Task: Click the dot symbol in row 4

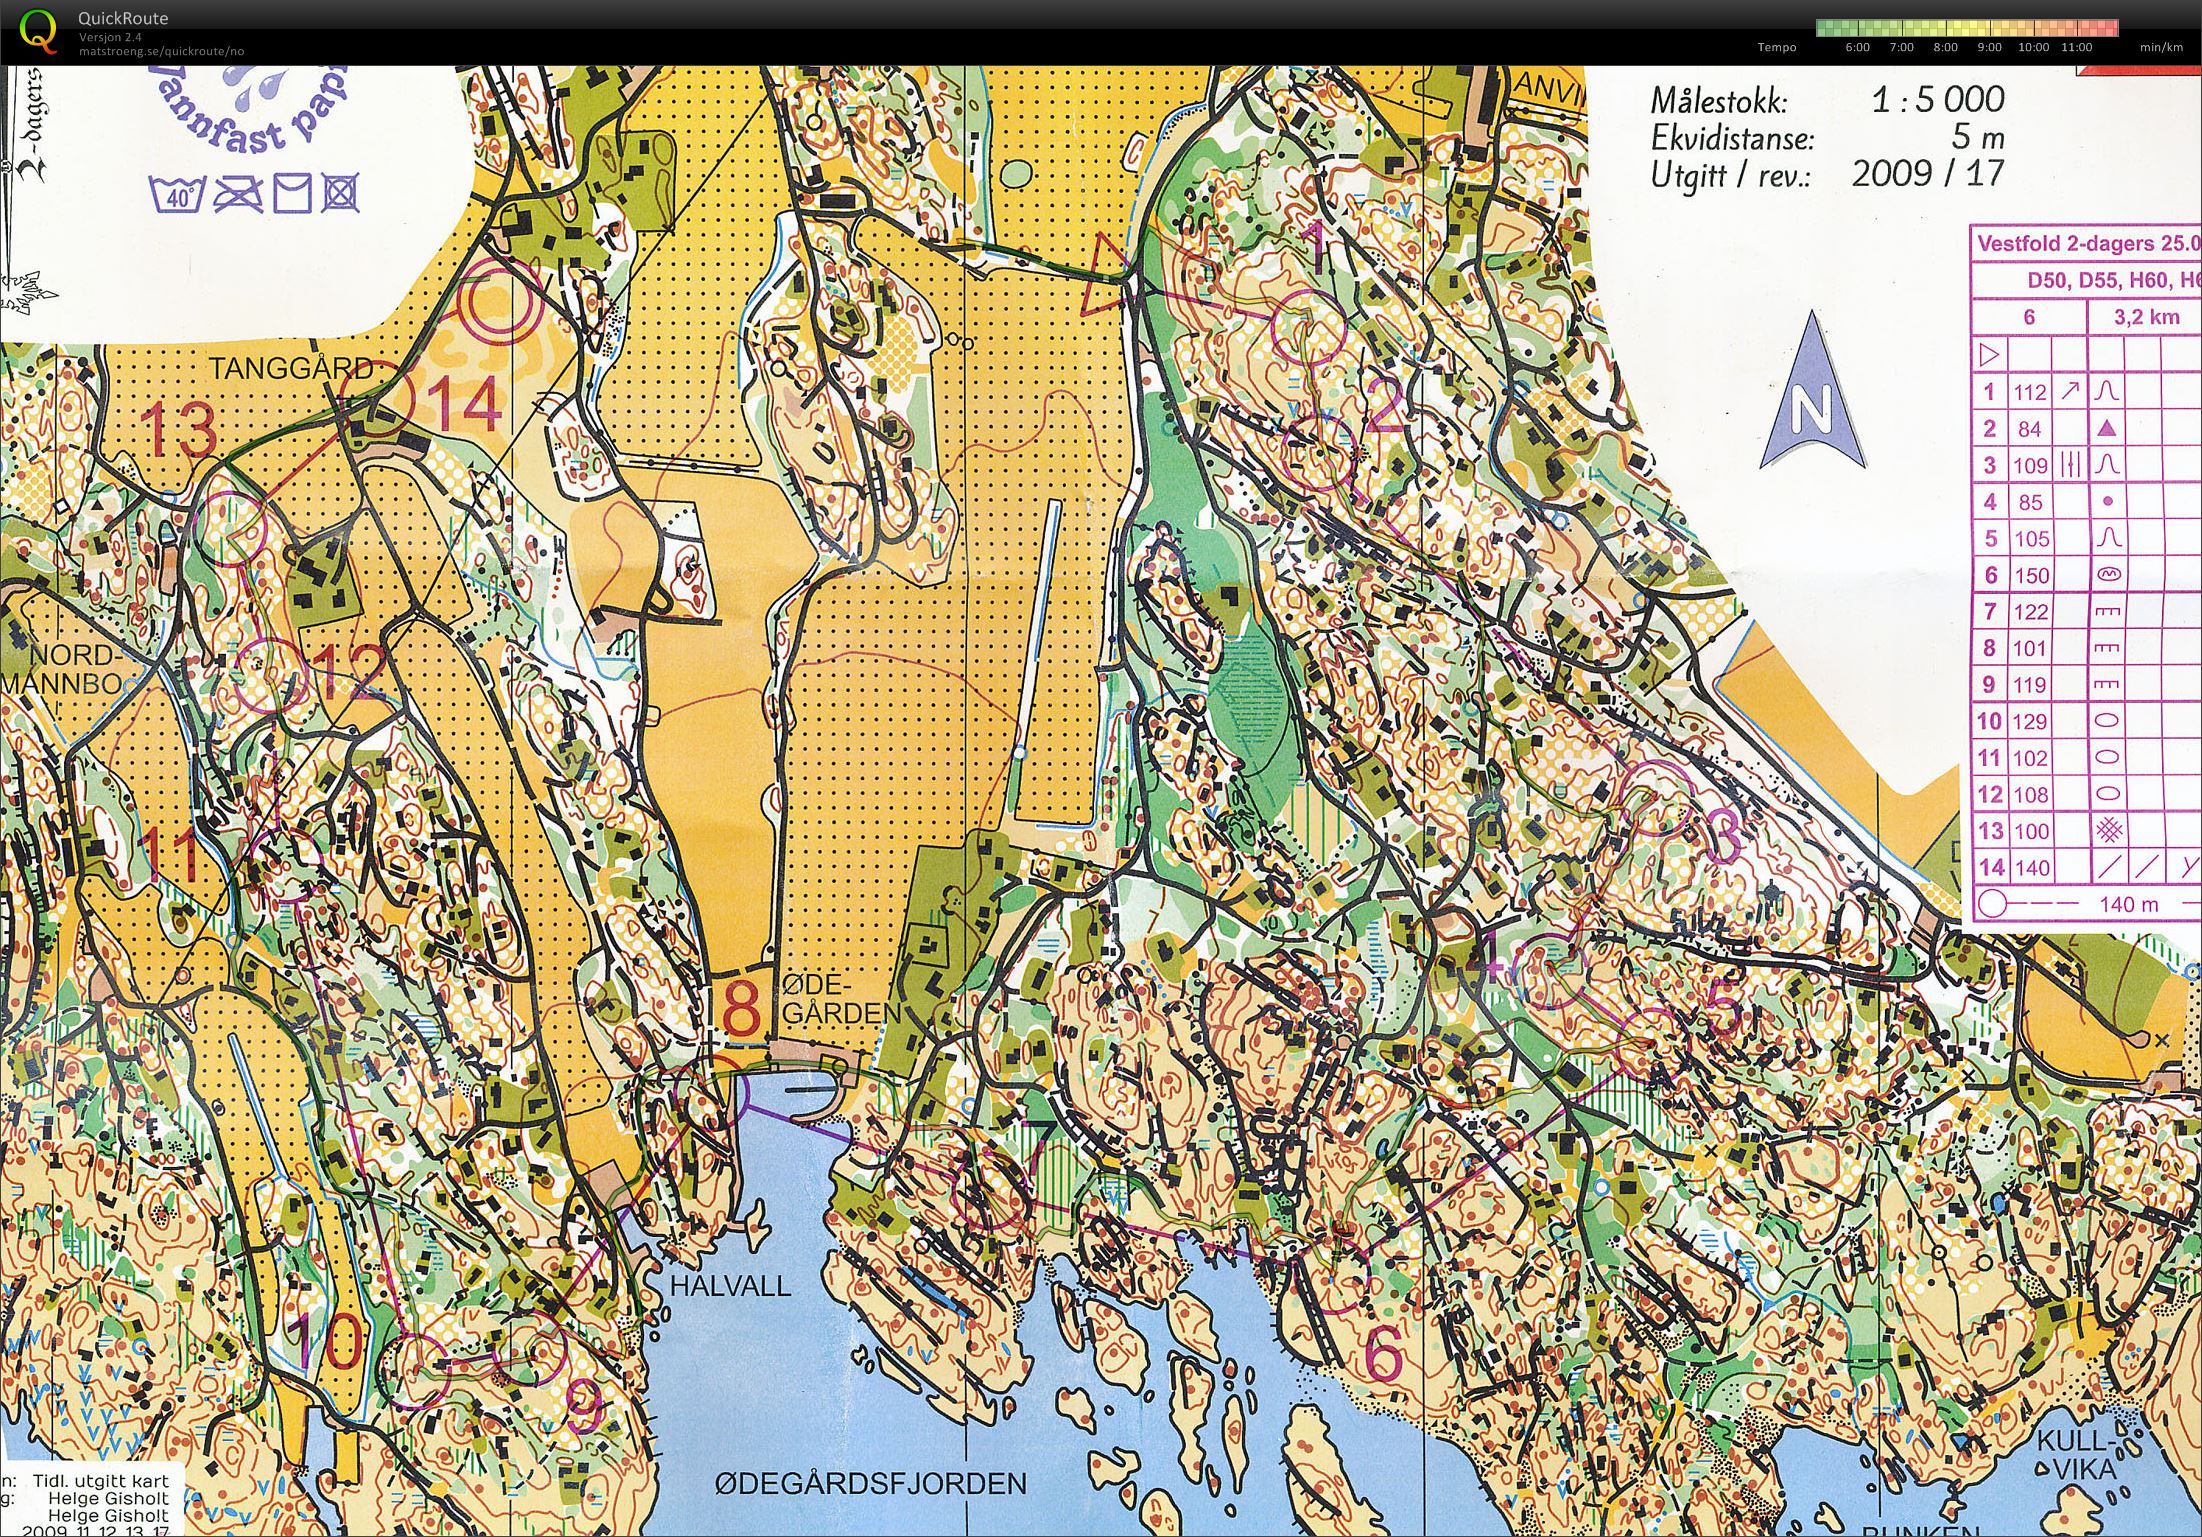Action: [2107, 501]
